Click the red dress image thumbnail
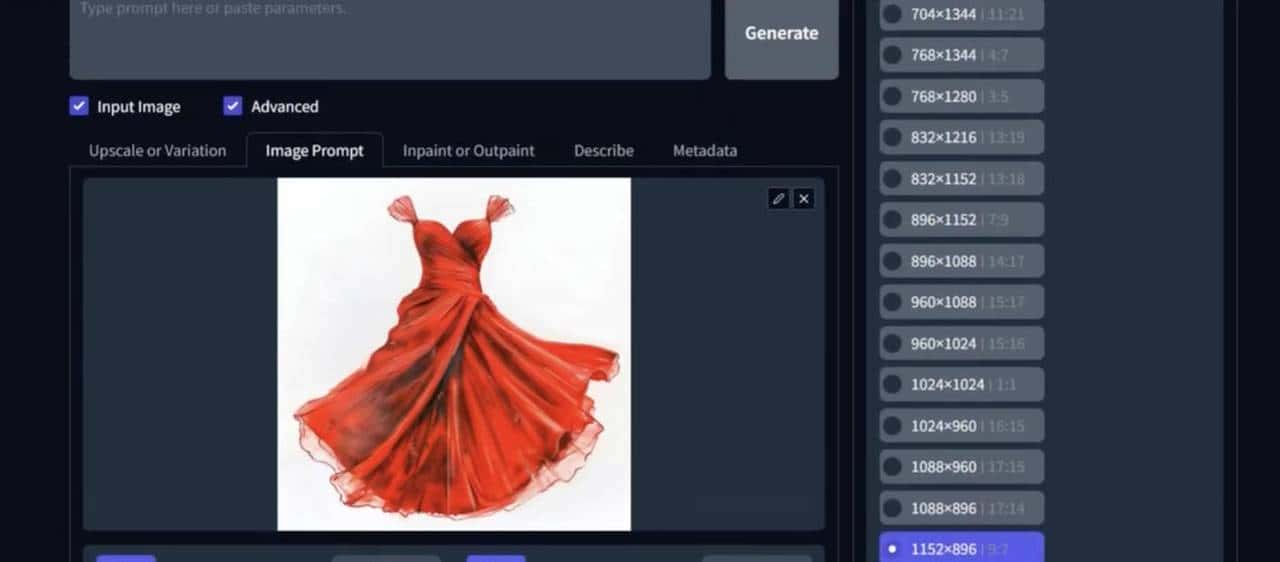Screen dimensions: 1280x562 pos(453,354)
